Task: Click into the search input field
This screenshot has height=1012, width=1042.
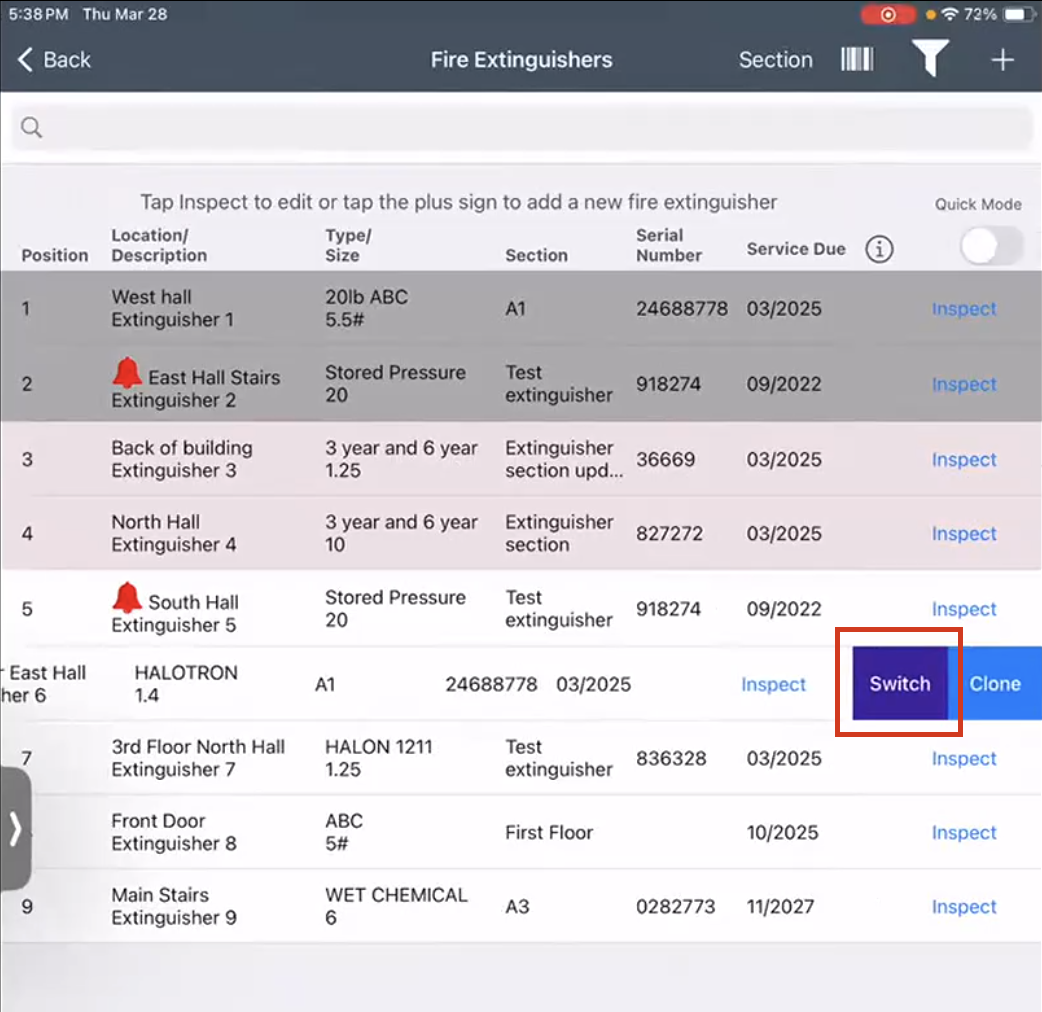Action: point(522,128)
